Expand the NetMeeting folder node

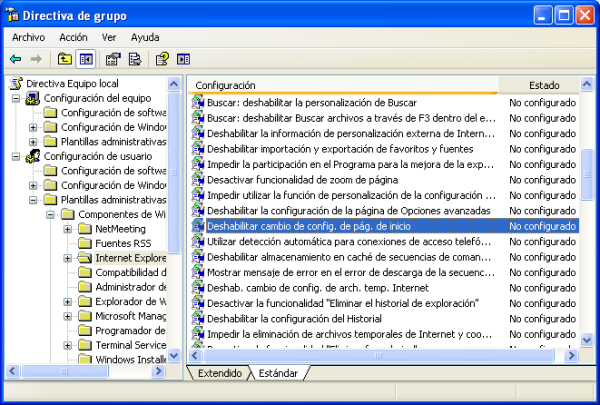tap(67, 229)
